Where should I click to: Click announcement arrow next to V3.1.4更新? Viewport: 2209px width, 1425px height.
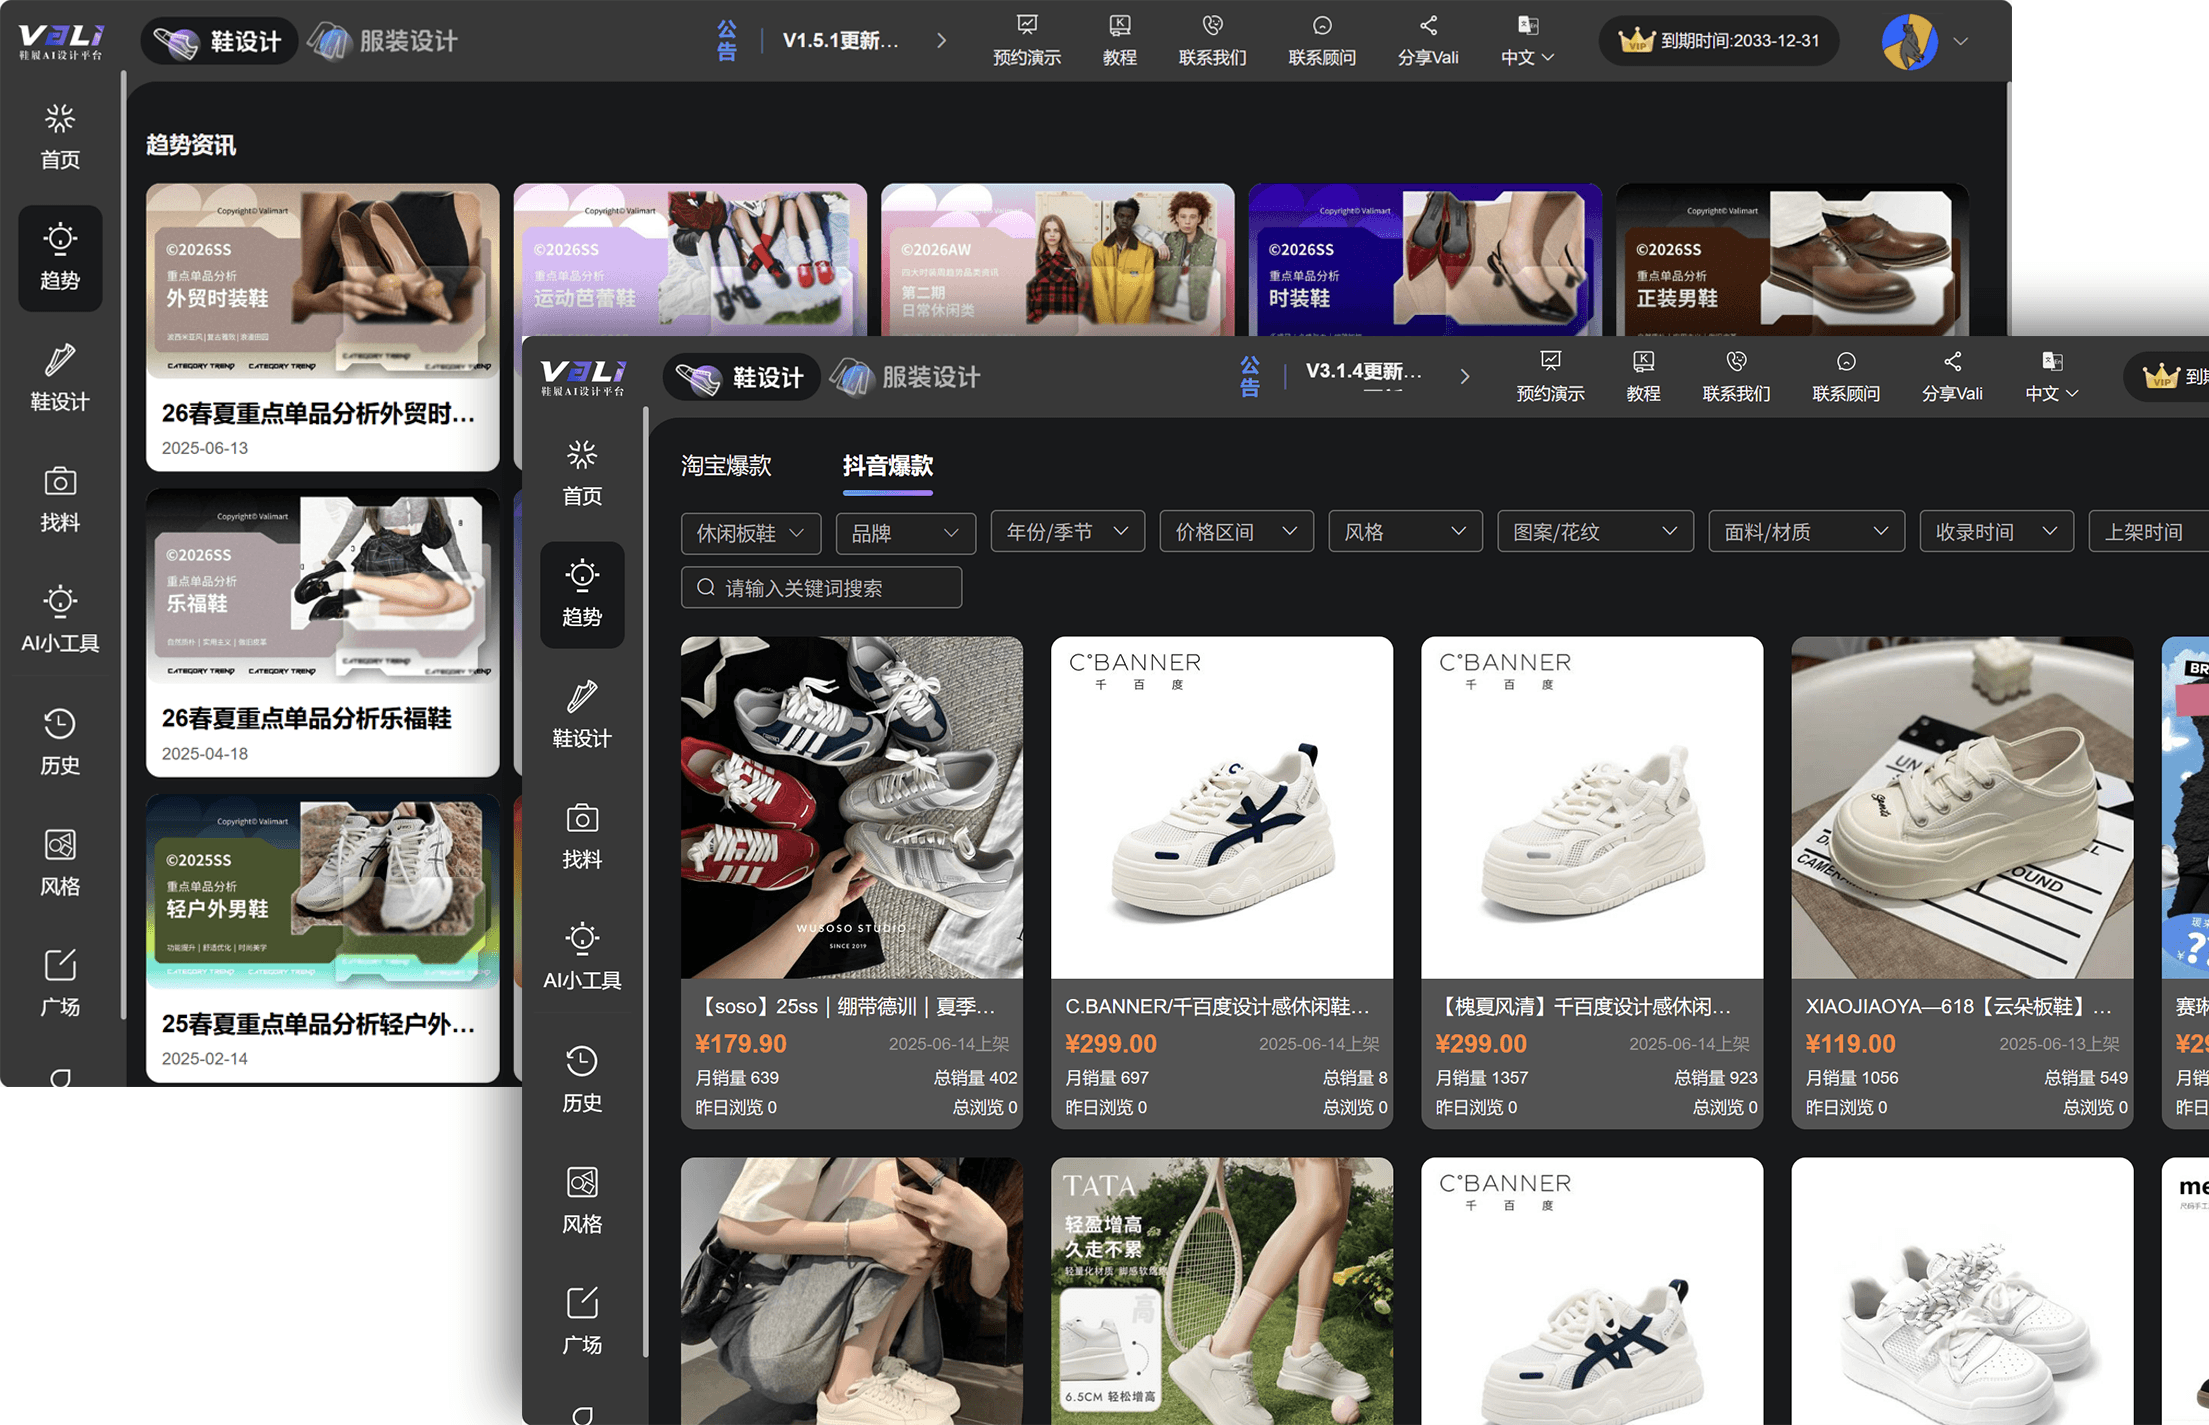pos(1464,377)
